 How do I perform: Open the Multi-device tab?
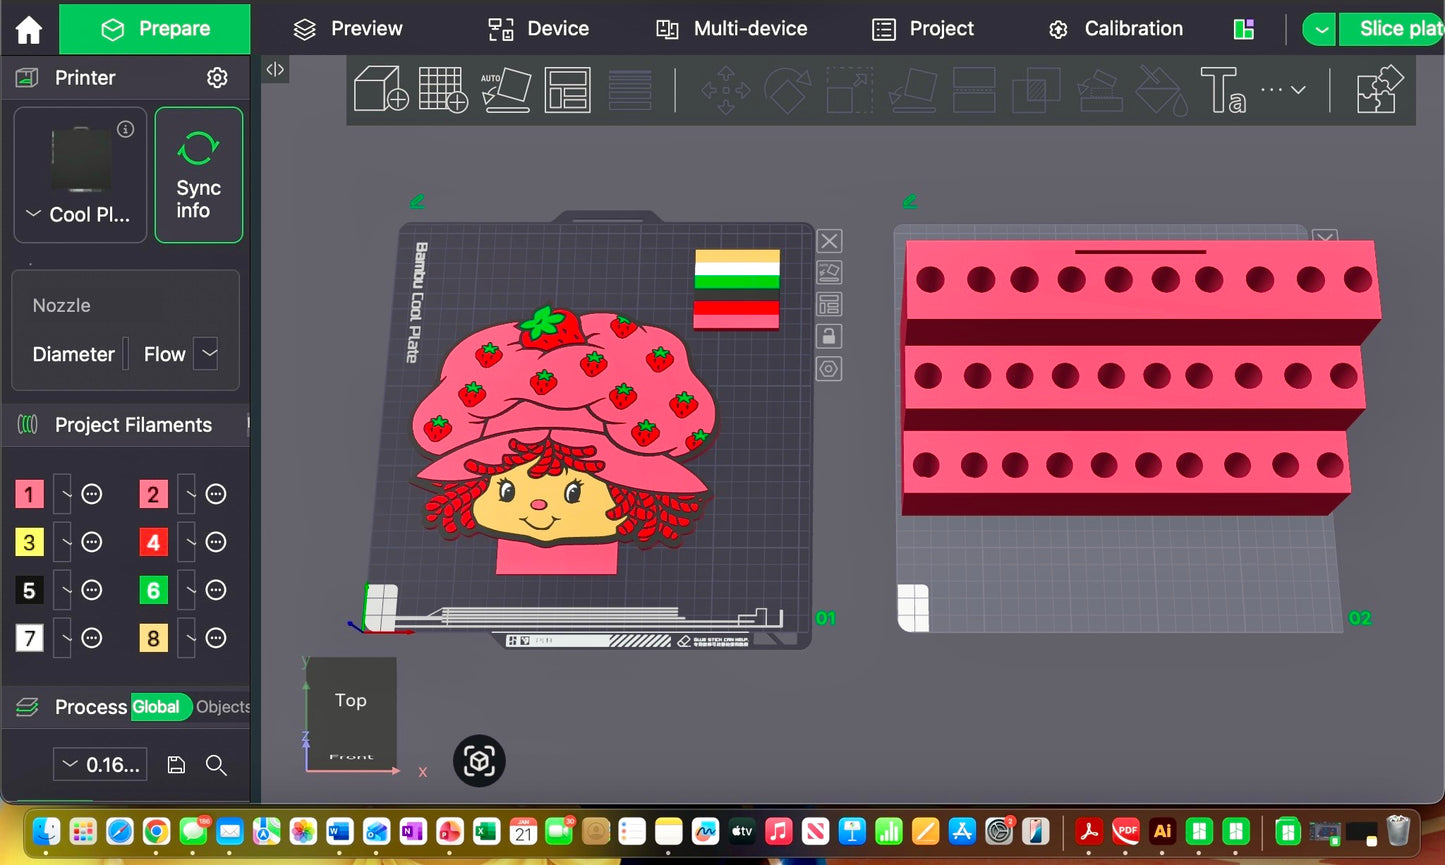(x=731, y=29)
